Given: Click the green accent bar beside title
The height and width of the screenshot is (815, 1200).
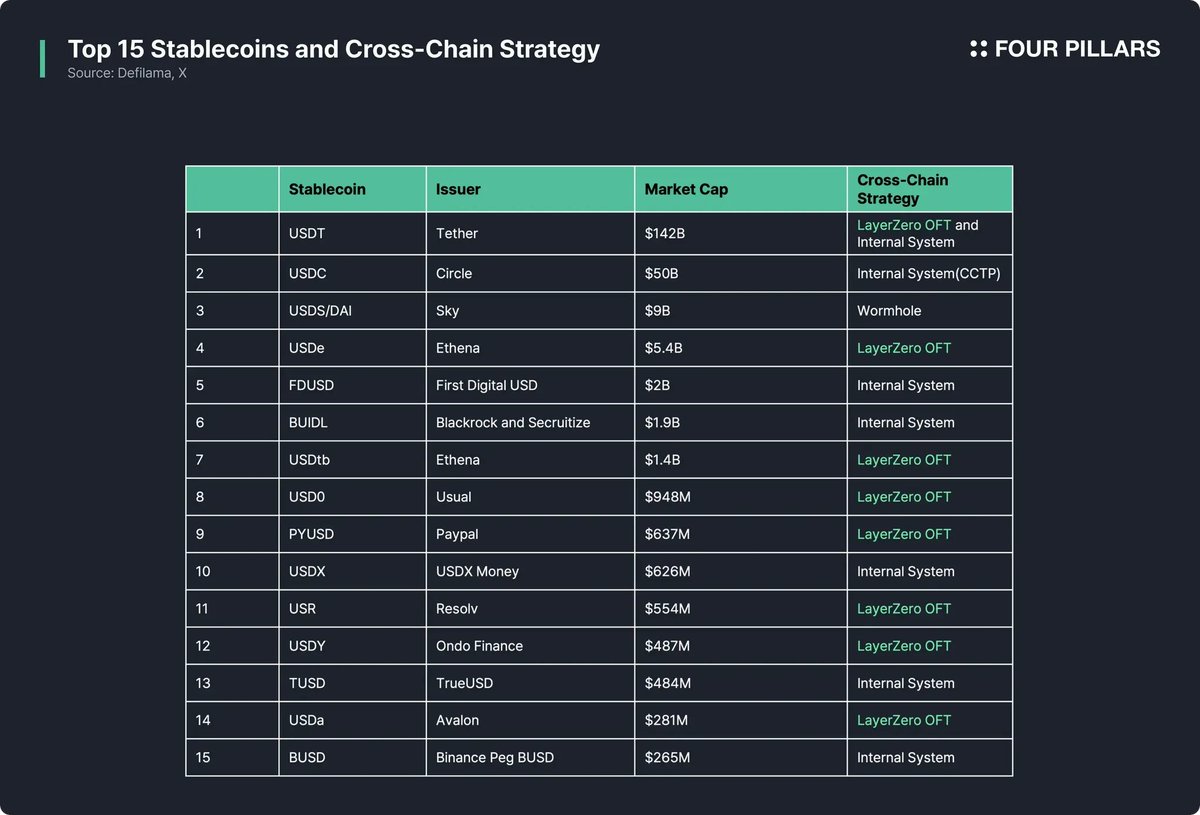Looking at the screenshot, I should click(42, 59).
